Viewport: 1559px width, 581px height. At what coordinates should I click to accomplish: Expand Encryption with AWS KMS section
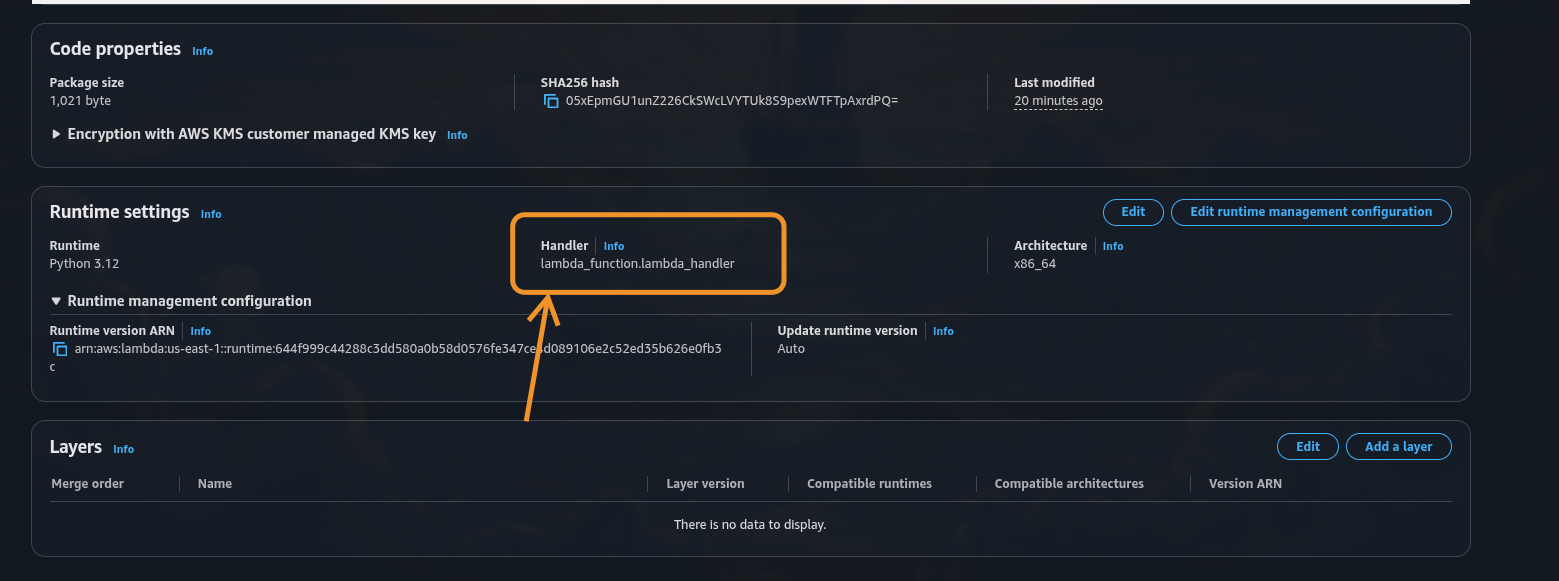(x=57, y=134)
